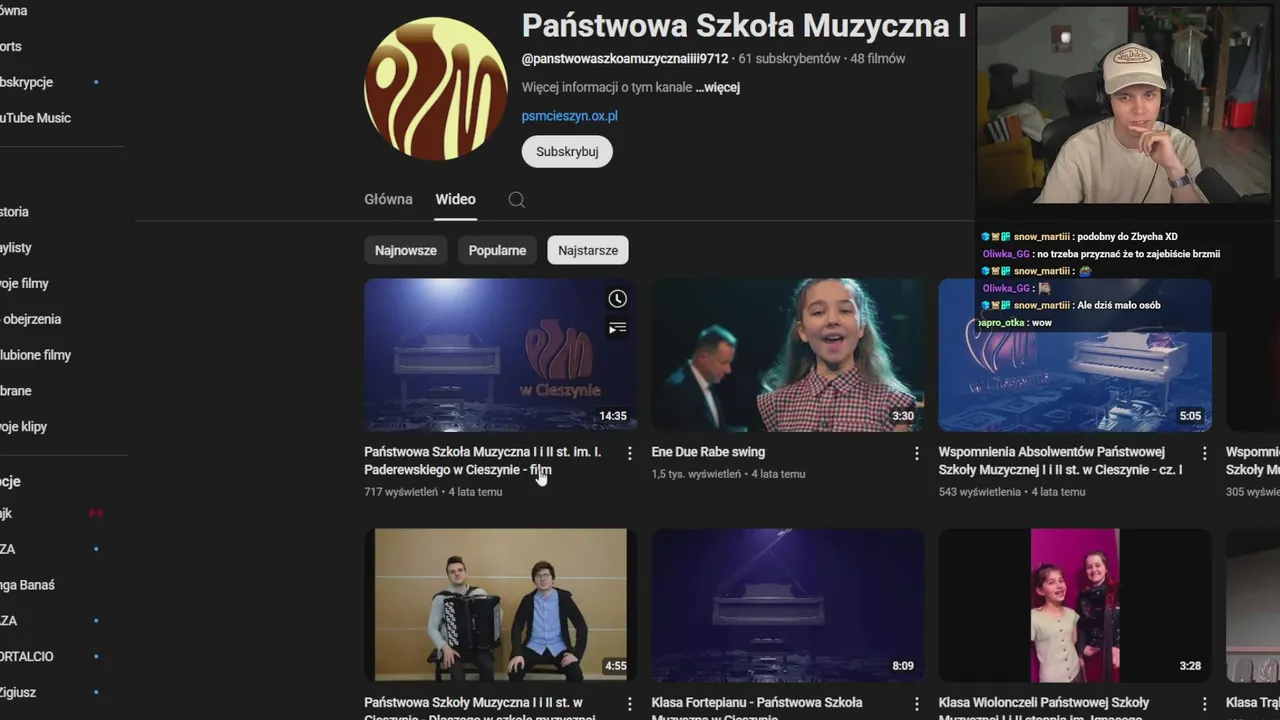Play the 4:55 accordion duo thumbnail
The image size is (1280, 720).
500,605
